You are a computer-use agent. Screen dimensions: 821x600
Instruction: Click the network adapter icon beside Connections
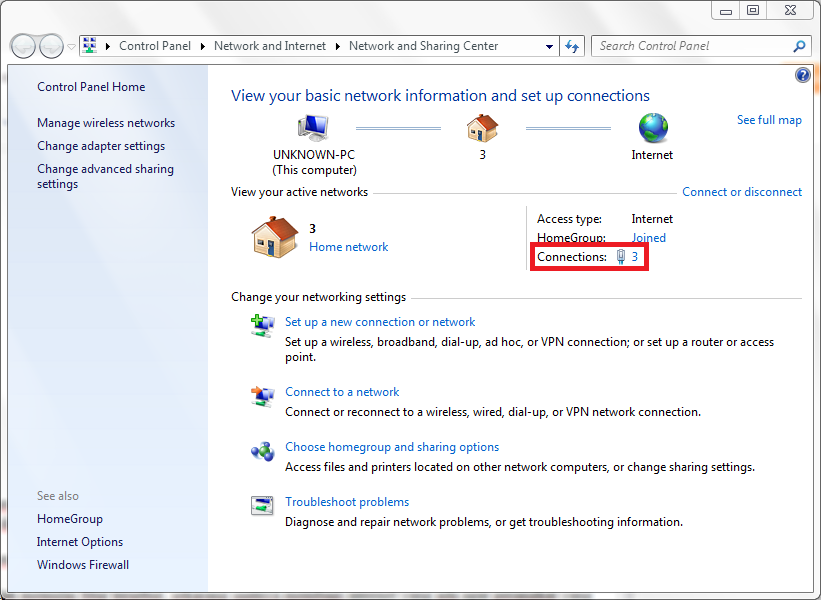pos(620,257)
